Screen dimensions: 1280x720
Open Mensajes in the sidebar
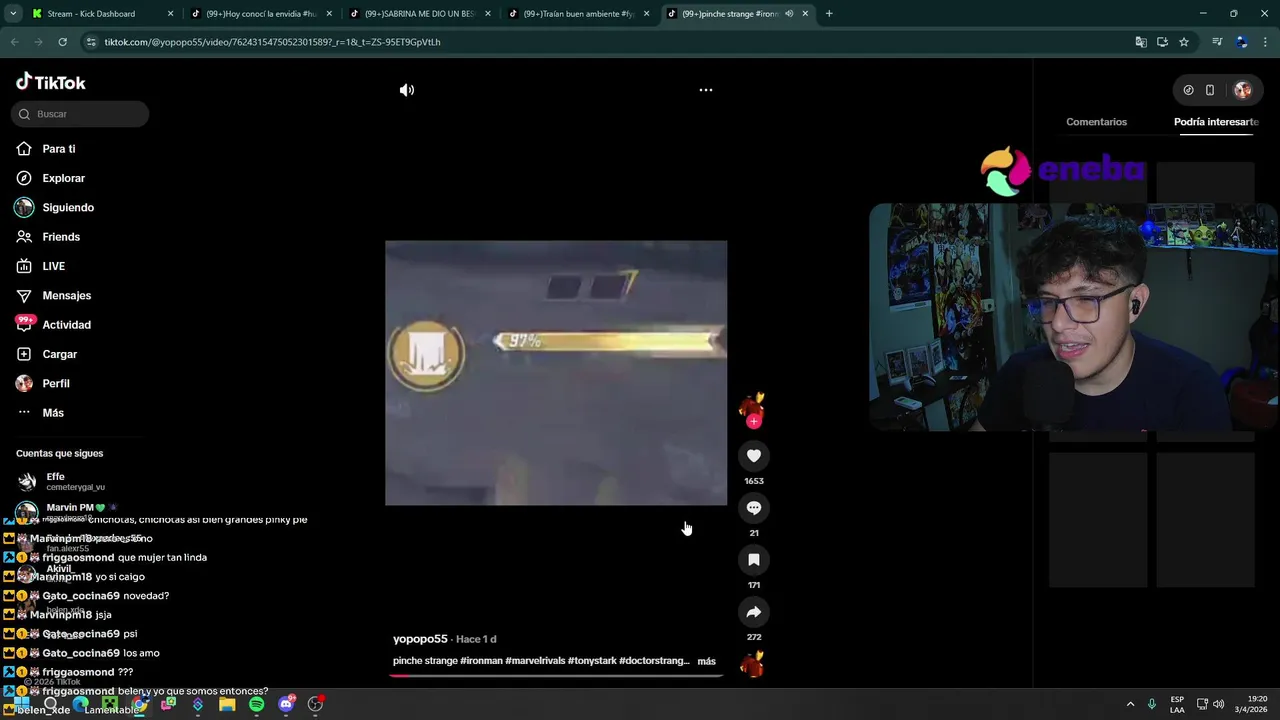point(66,296)
